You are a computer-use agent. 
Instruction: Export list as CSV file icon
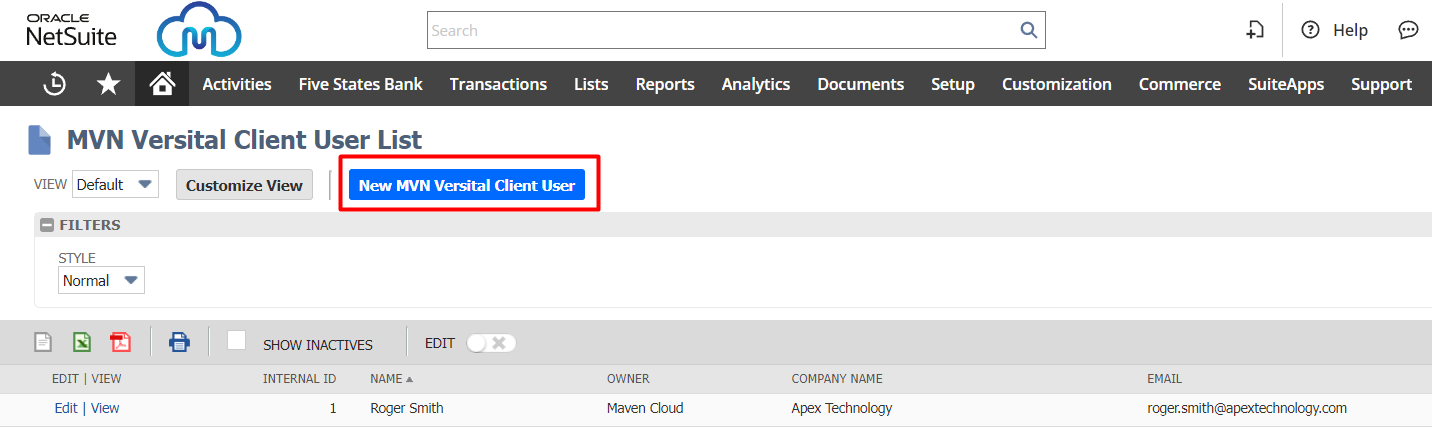pyautogui.click(x=43, y=343)
